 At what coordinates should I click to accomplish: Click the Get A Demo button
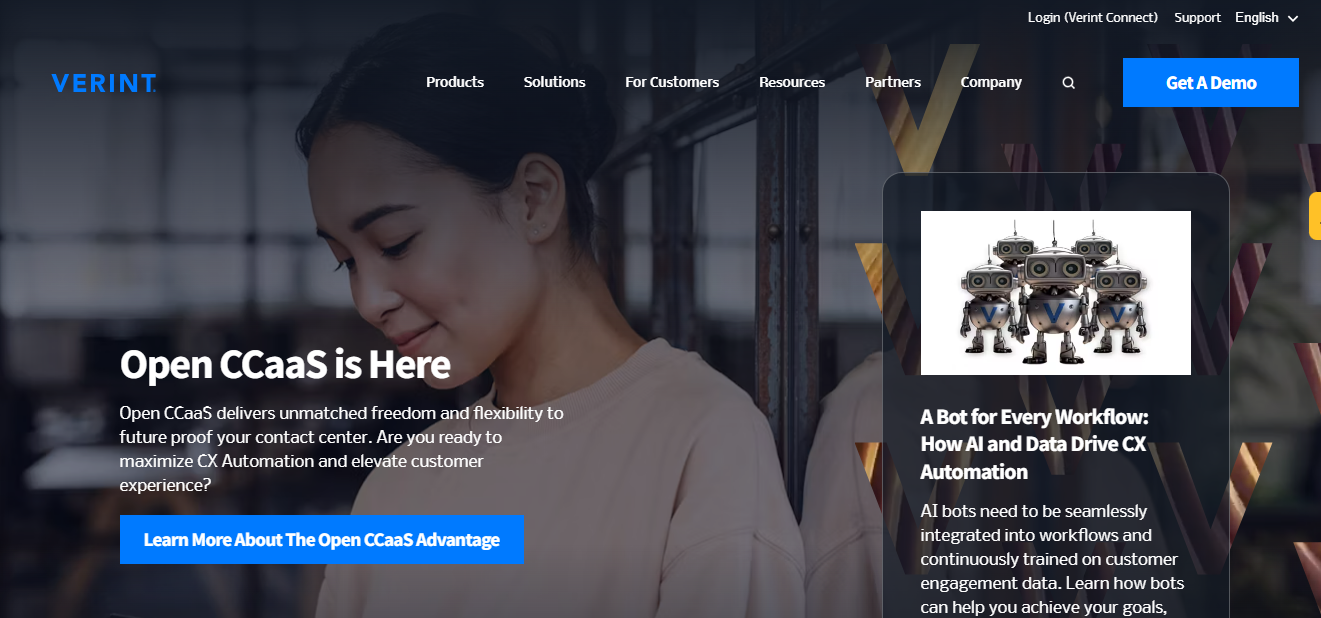(x=1211, y=83)
